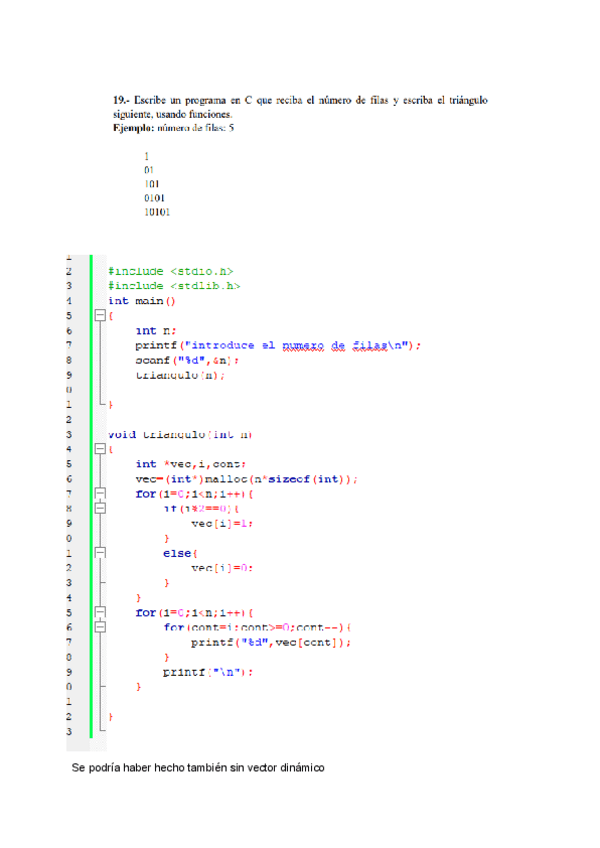Image resolution: width=600 pixels, height=848 pixels.
Task: Click the 'if(i%2==0){' code line
Action: (201, 509)
